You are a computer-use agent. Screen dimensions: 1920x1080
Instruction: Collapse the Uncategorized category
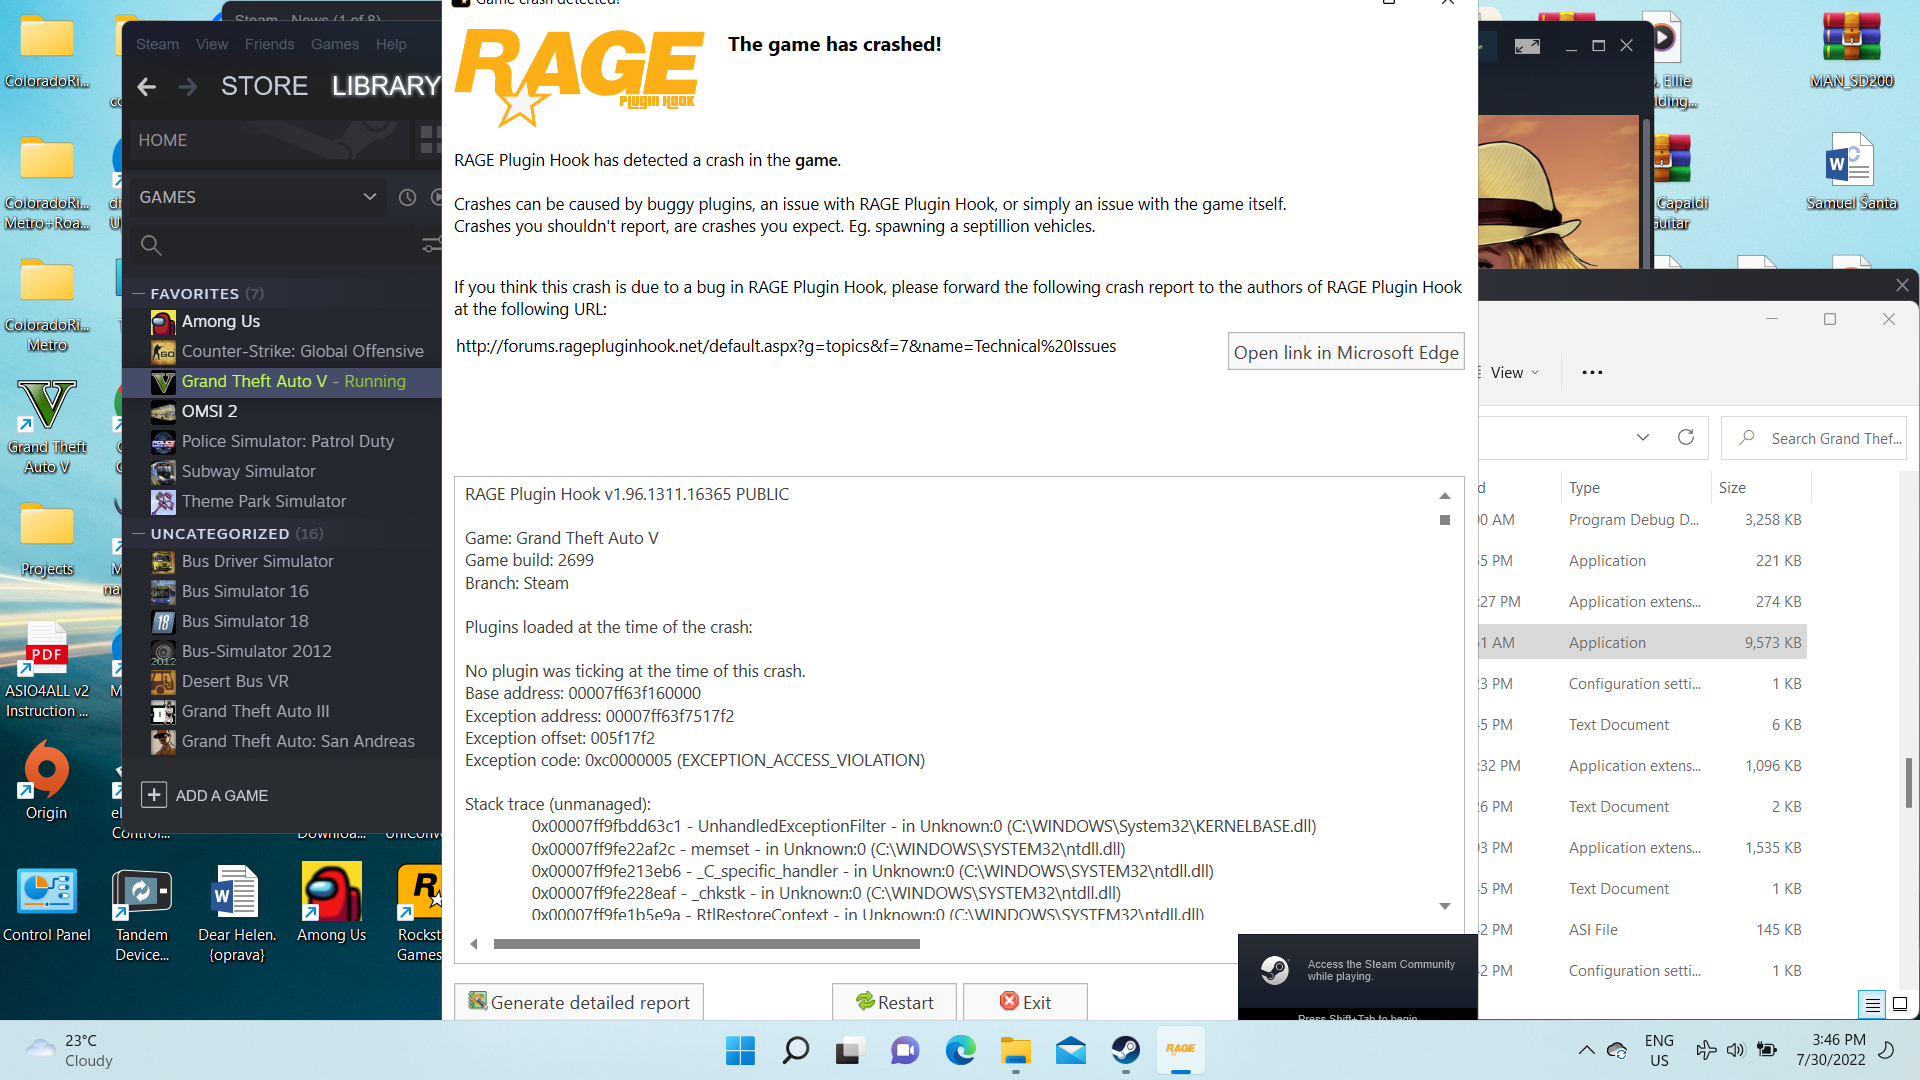139,533
